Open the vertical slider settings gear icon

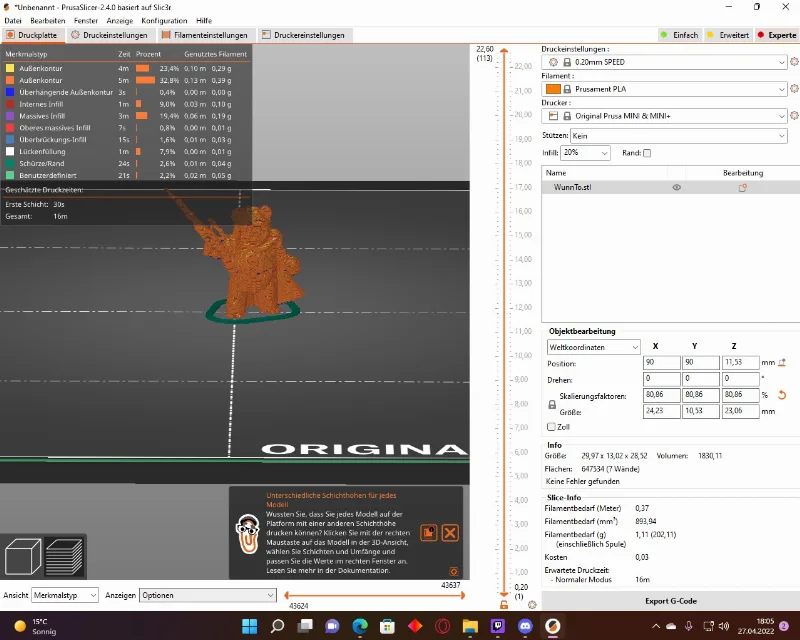point(532,605)
